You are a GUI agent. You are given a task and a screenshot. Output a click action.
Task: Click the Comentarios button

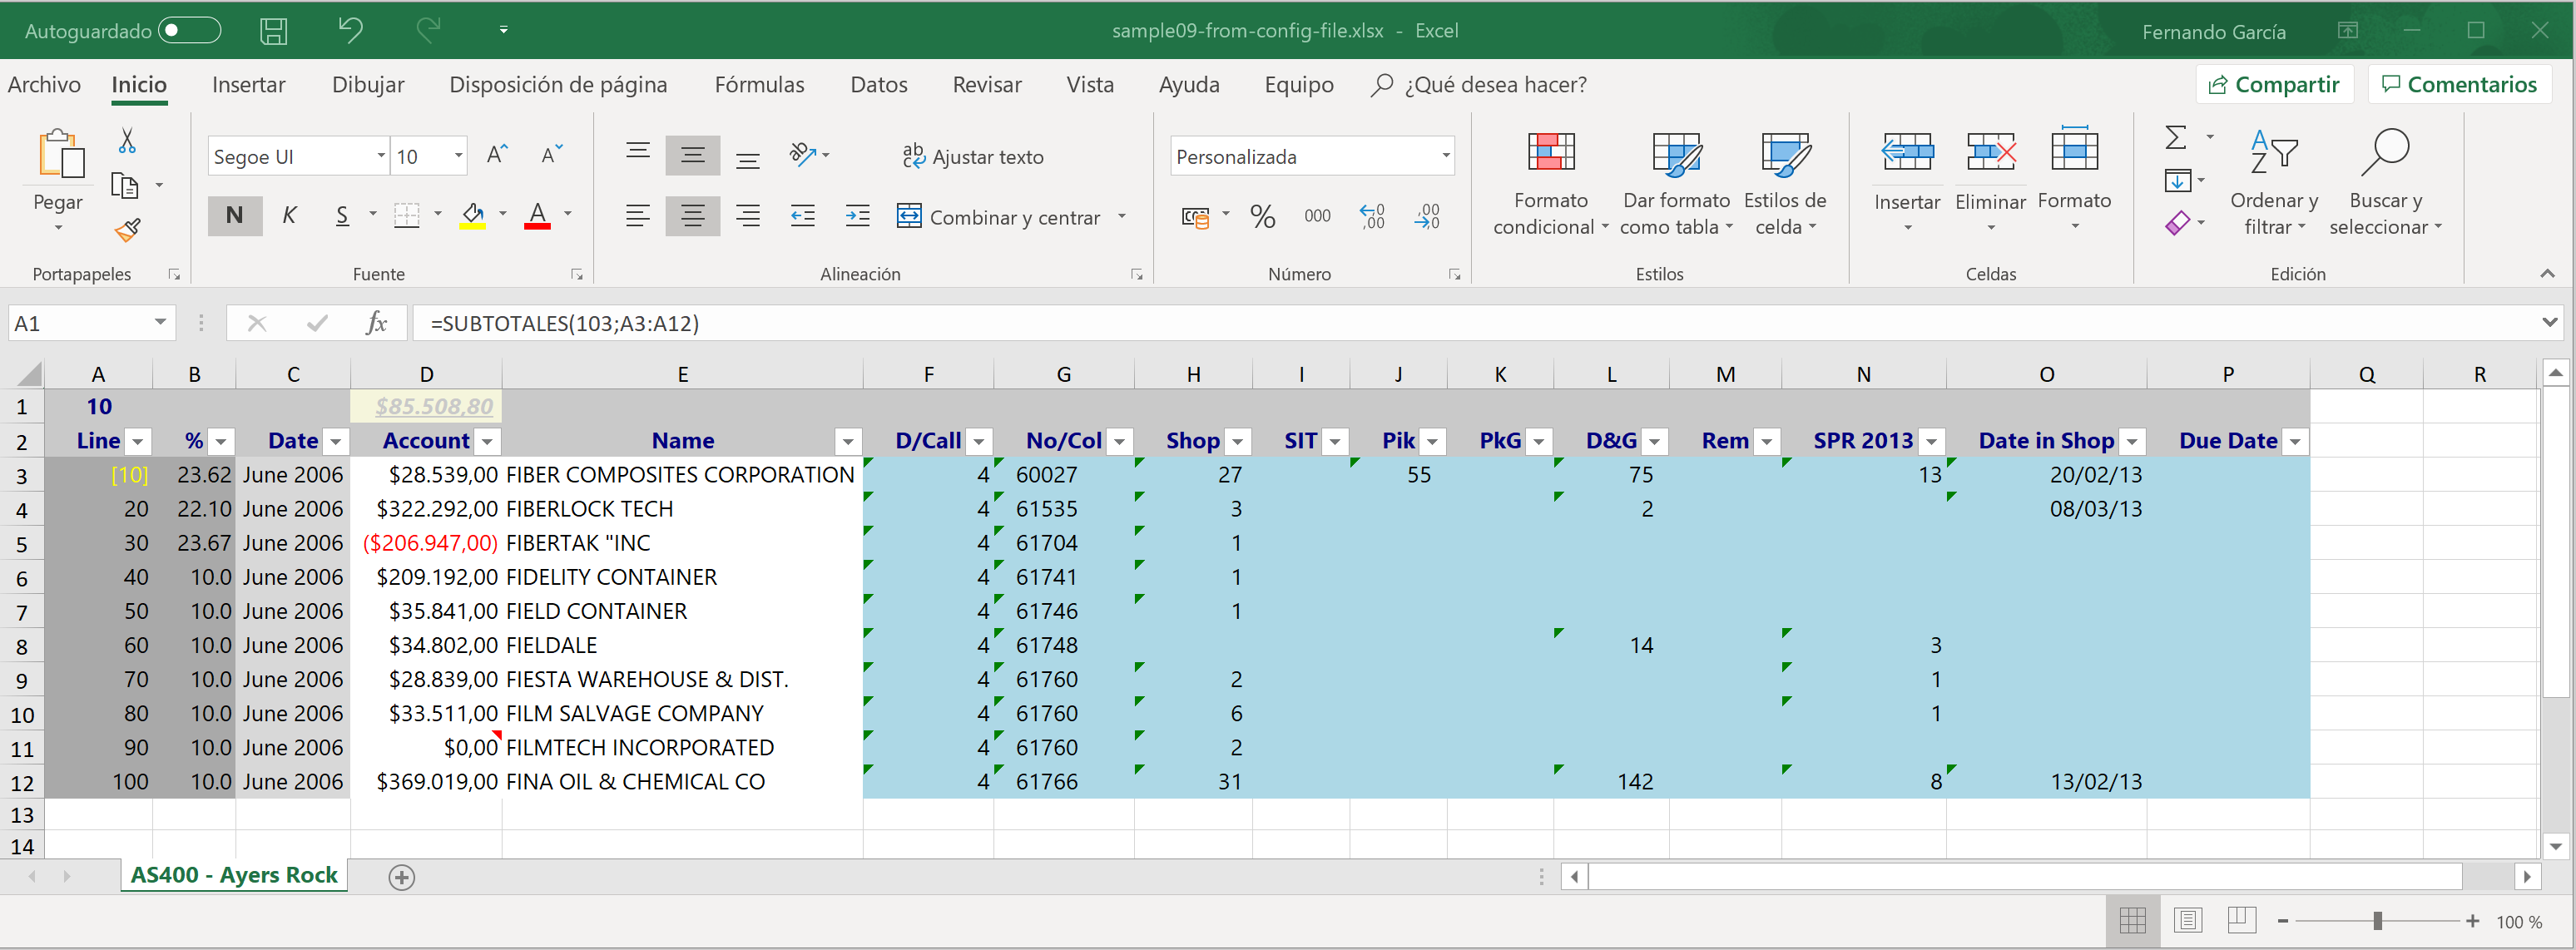(2459, 85)
